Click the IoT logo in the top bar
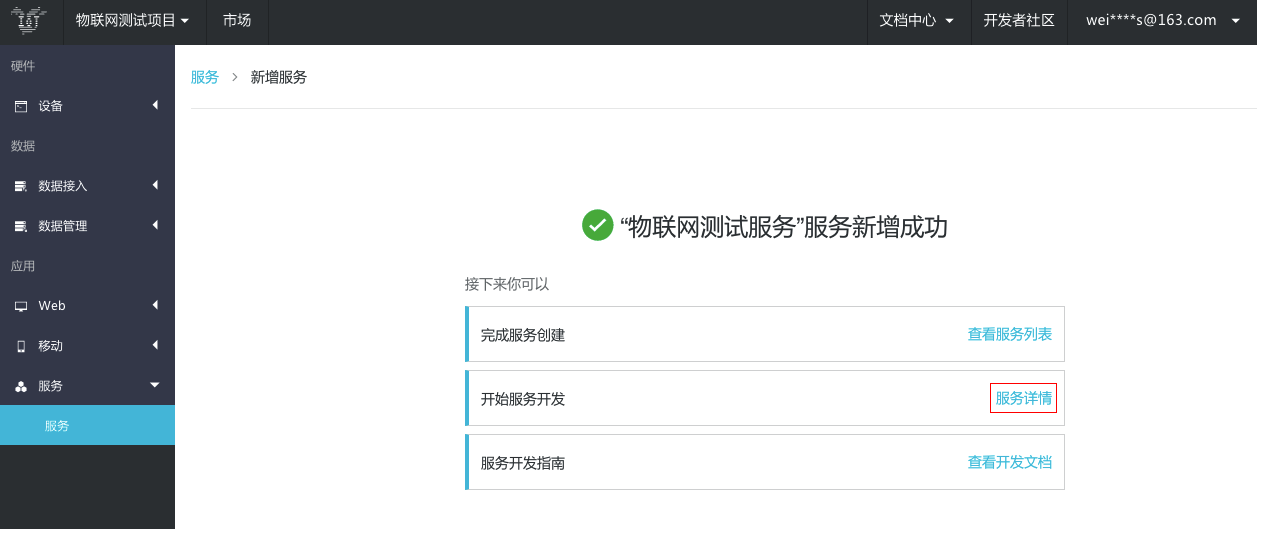Viewport: 1280px width, 550px height. 29,20
